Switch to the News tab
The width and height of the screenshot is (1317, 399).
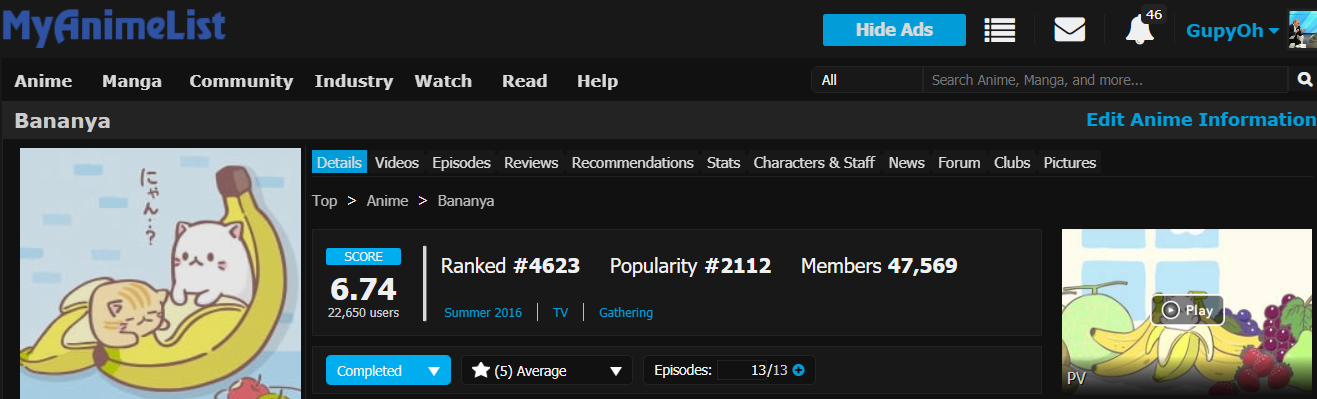pos(906,162)
